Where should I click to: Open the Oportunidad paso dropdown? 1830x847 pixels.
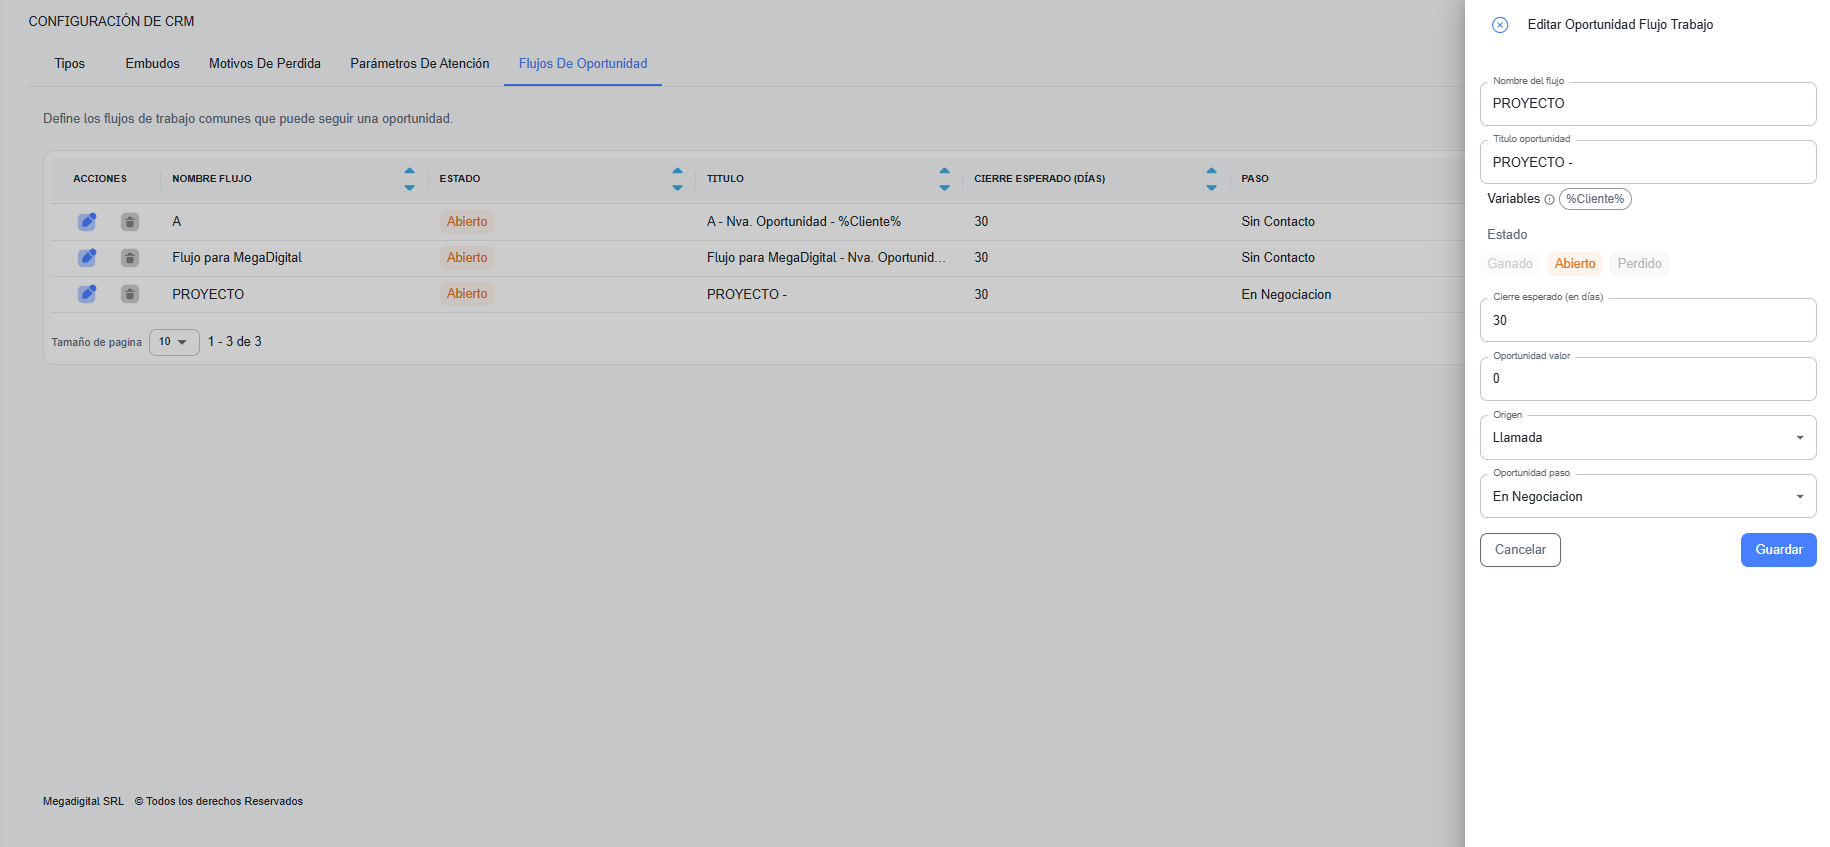pos(1647,497)
